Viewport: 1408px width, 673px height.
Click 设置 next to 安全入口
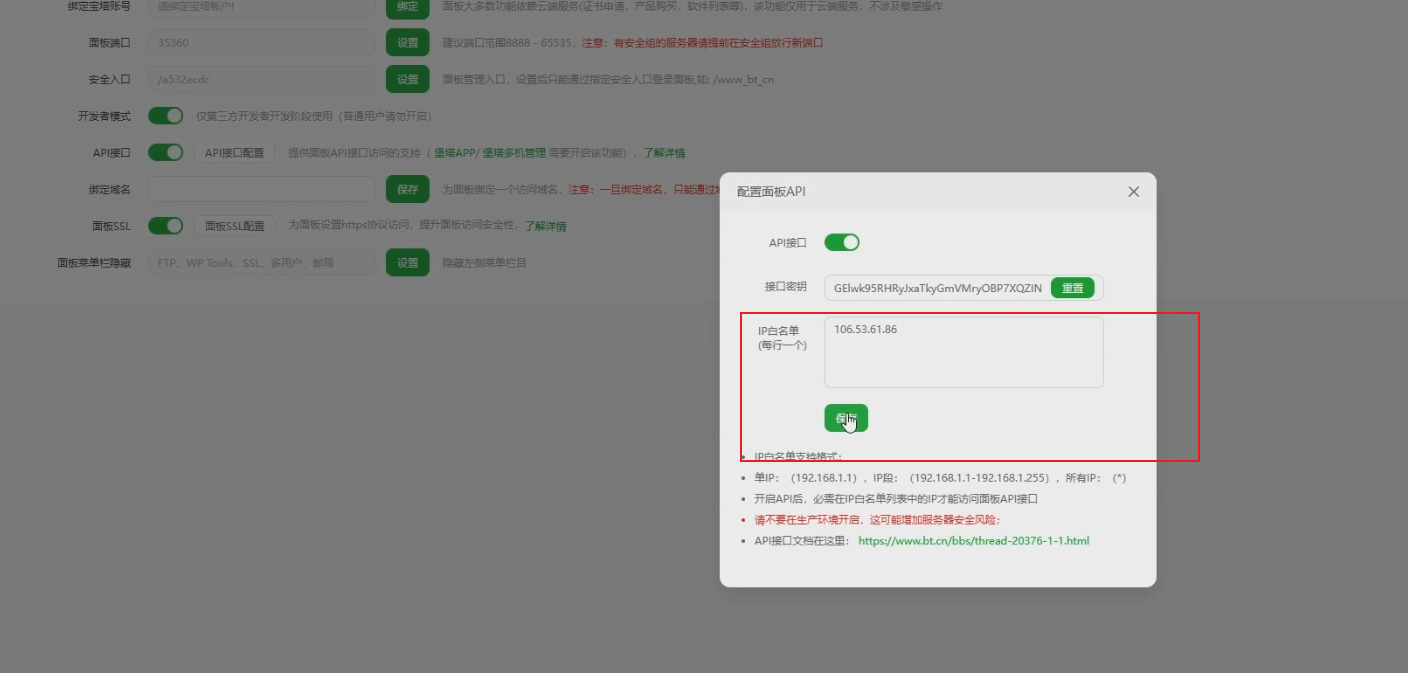pos(407,79)
